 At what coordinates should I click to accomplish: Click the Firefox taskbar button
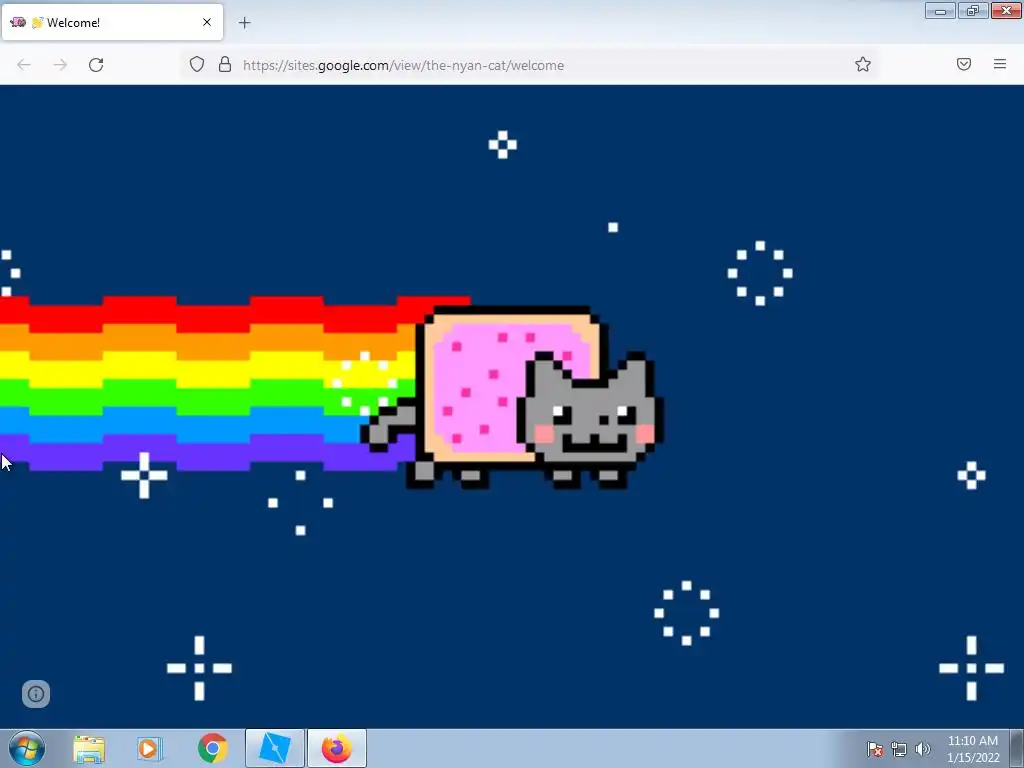coord(336,748)
